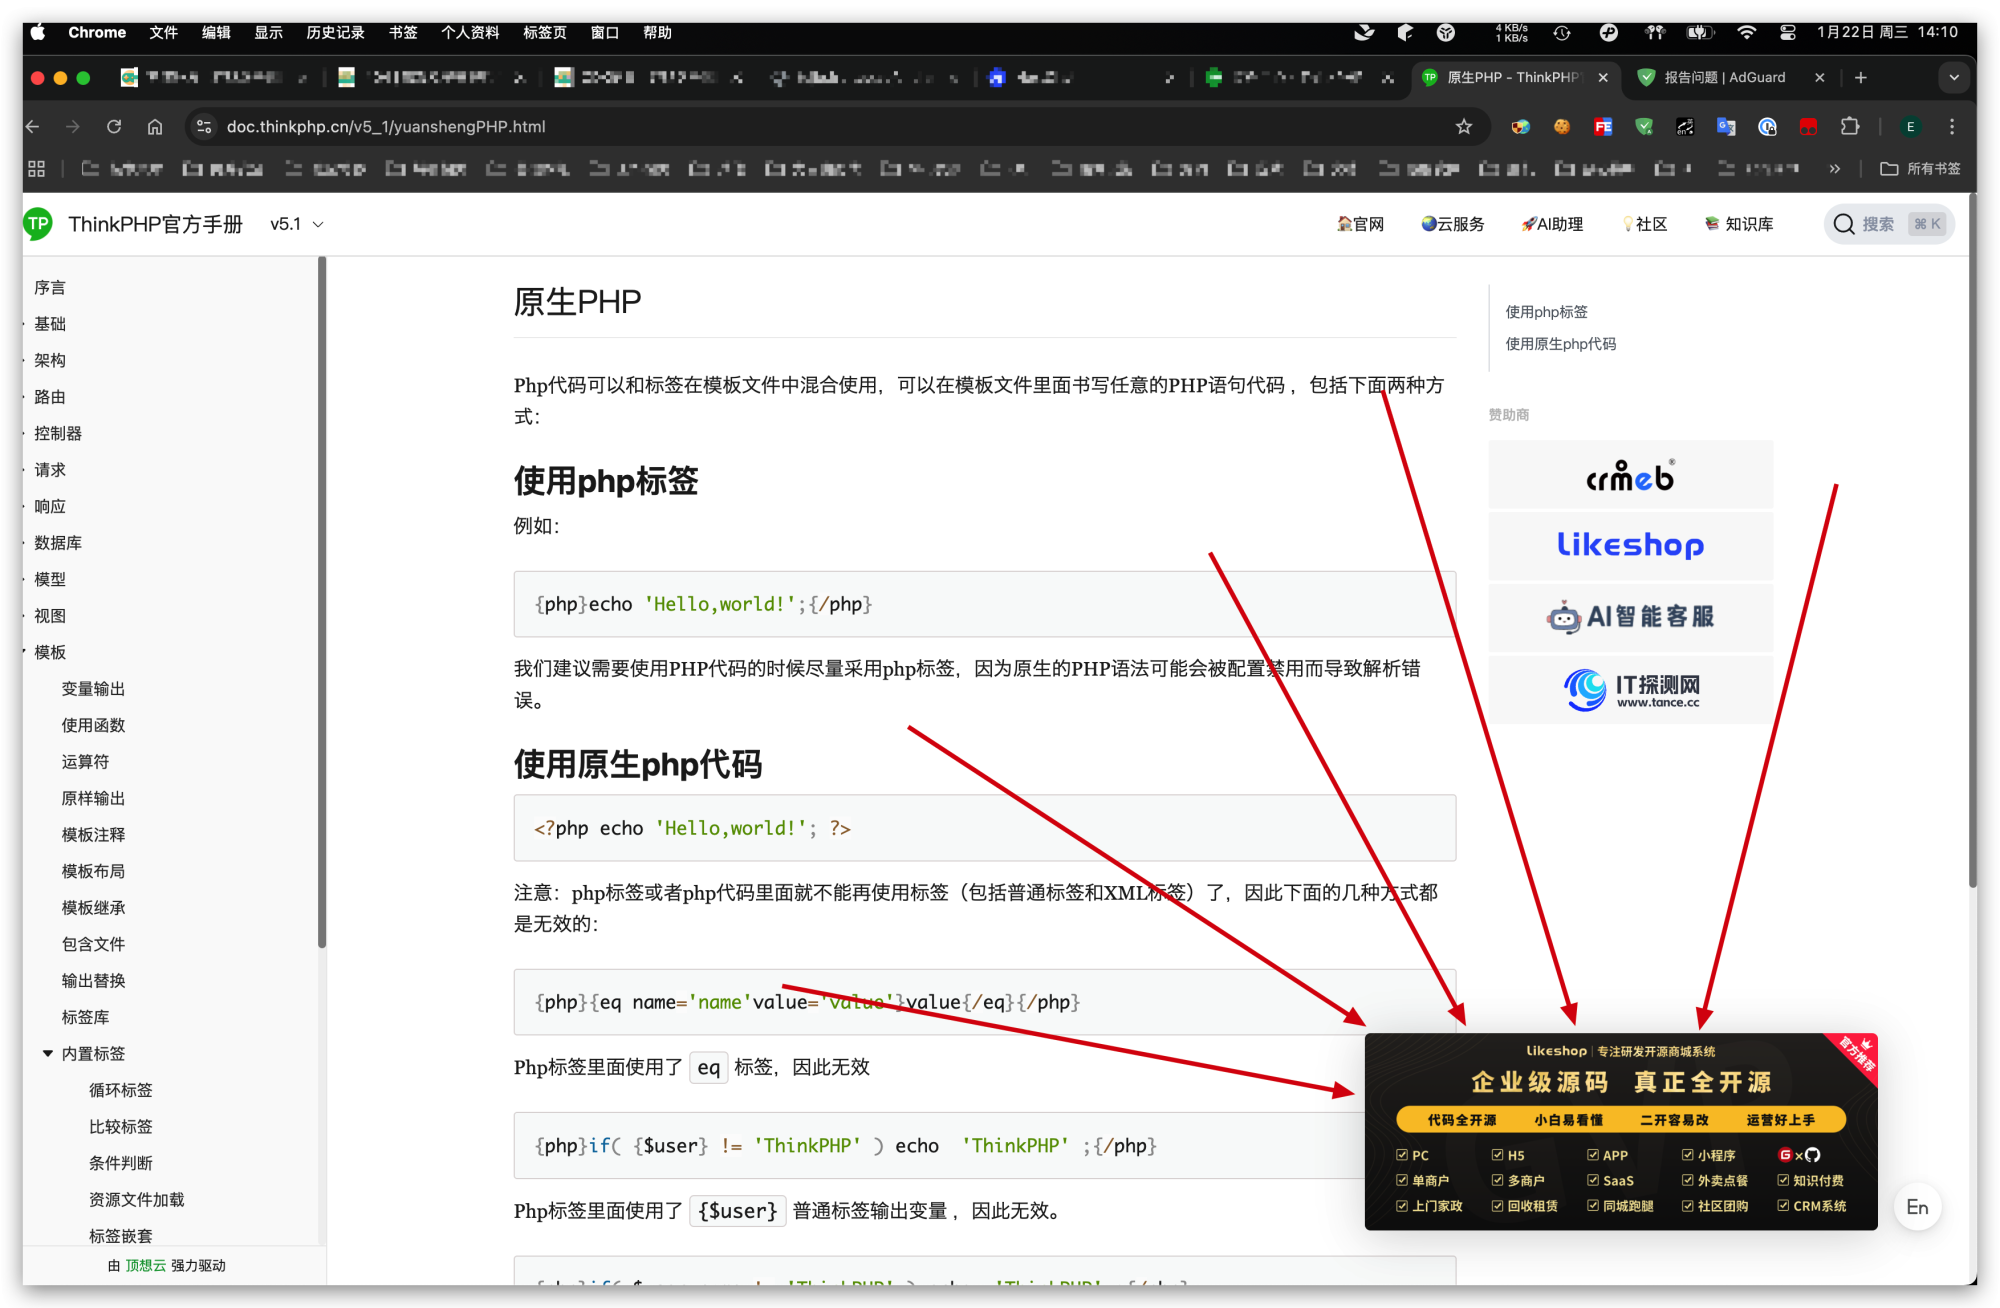Open the Apple menu
This screenshot has height=1308, width=2000.
click(38, 32)
